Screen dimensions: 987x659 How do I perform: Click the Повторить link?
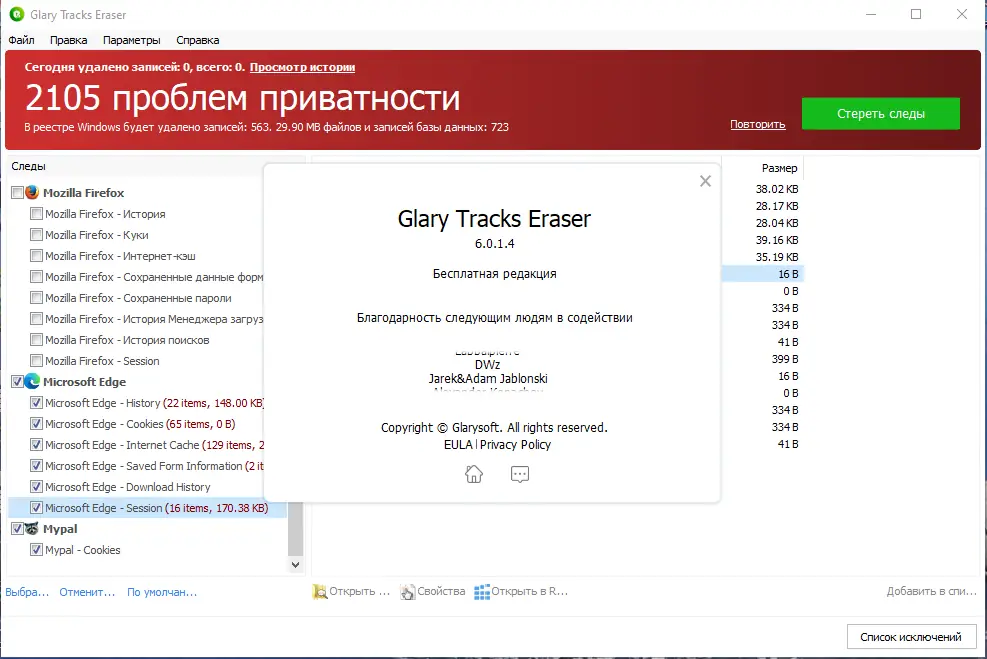(758, 125)
